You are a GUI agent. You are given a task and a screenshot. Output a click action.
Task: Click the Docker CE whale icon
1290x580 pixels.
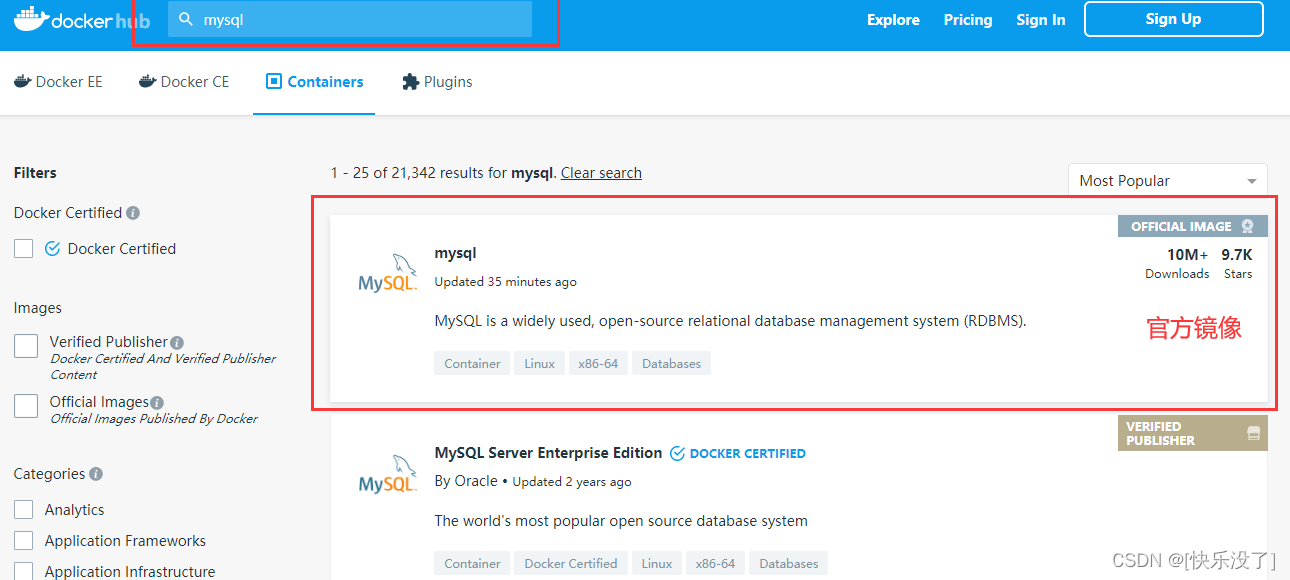pos(148,82)
